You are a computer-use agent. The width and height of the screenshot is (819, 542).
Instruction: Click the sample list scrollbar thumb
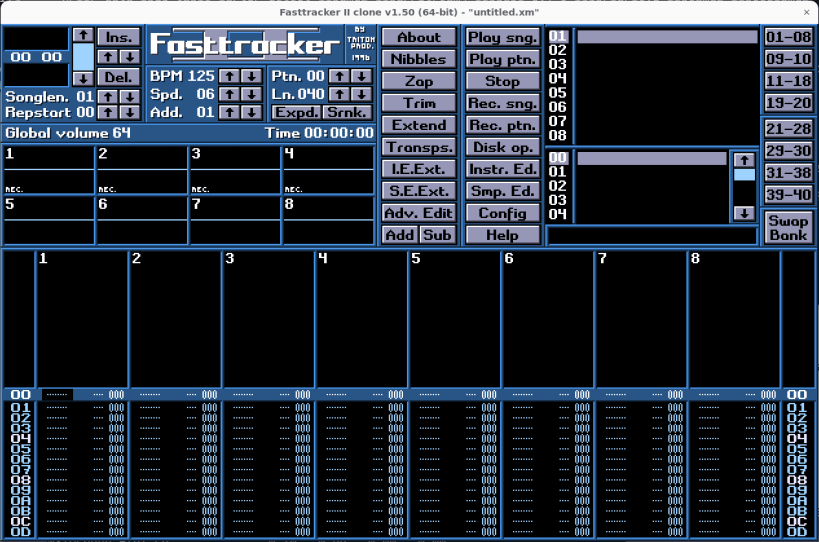[x=744, y=174]
